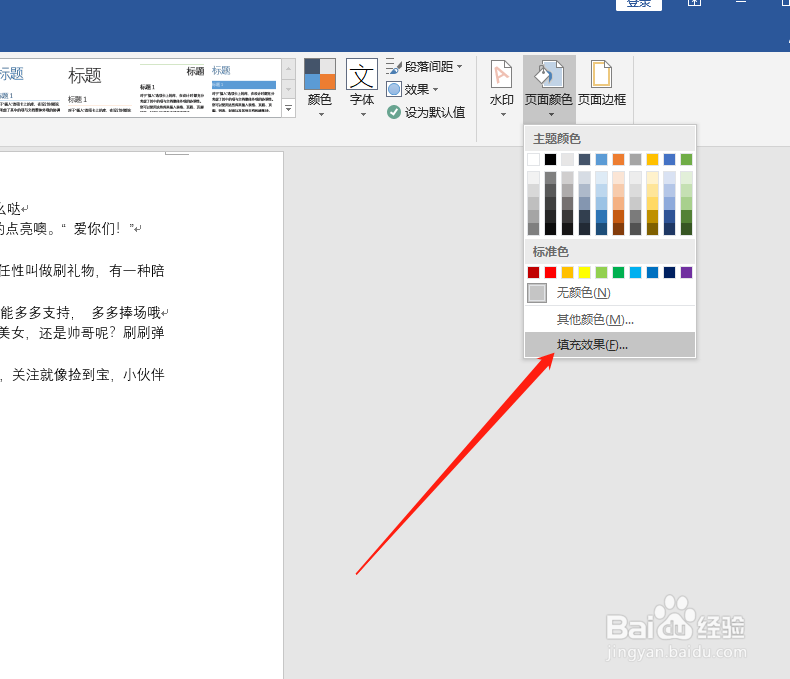790x679 pixels.
Task: Select light green standard color swatch
Action: tap(602, 273)
